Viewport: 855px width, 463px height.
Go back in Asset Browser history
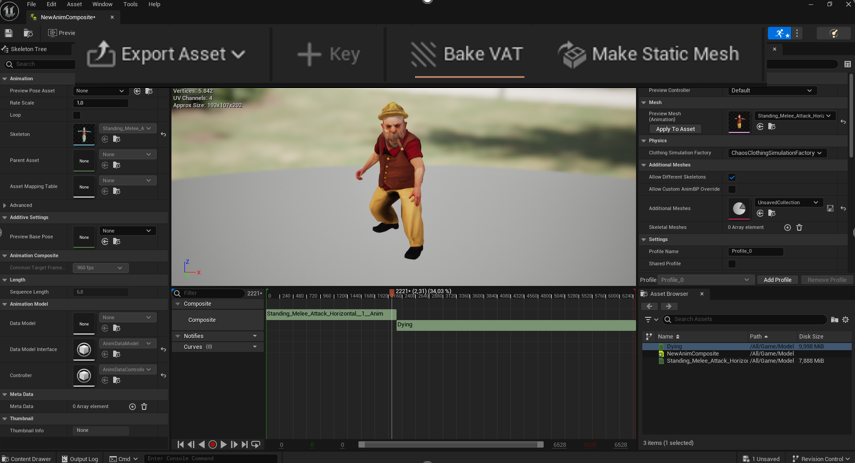tap(649, 306)
